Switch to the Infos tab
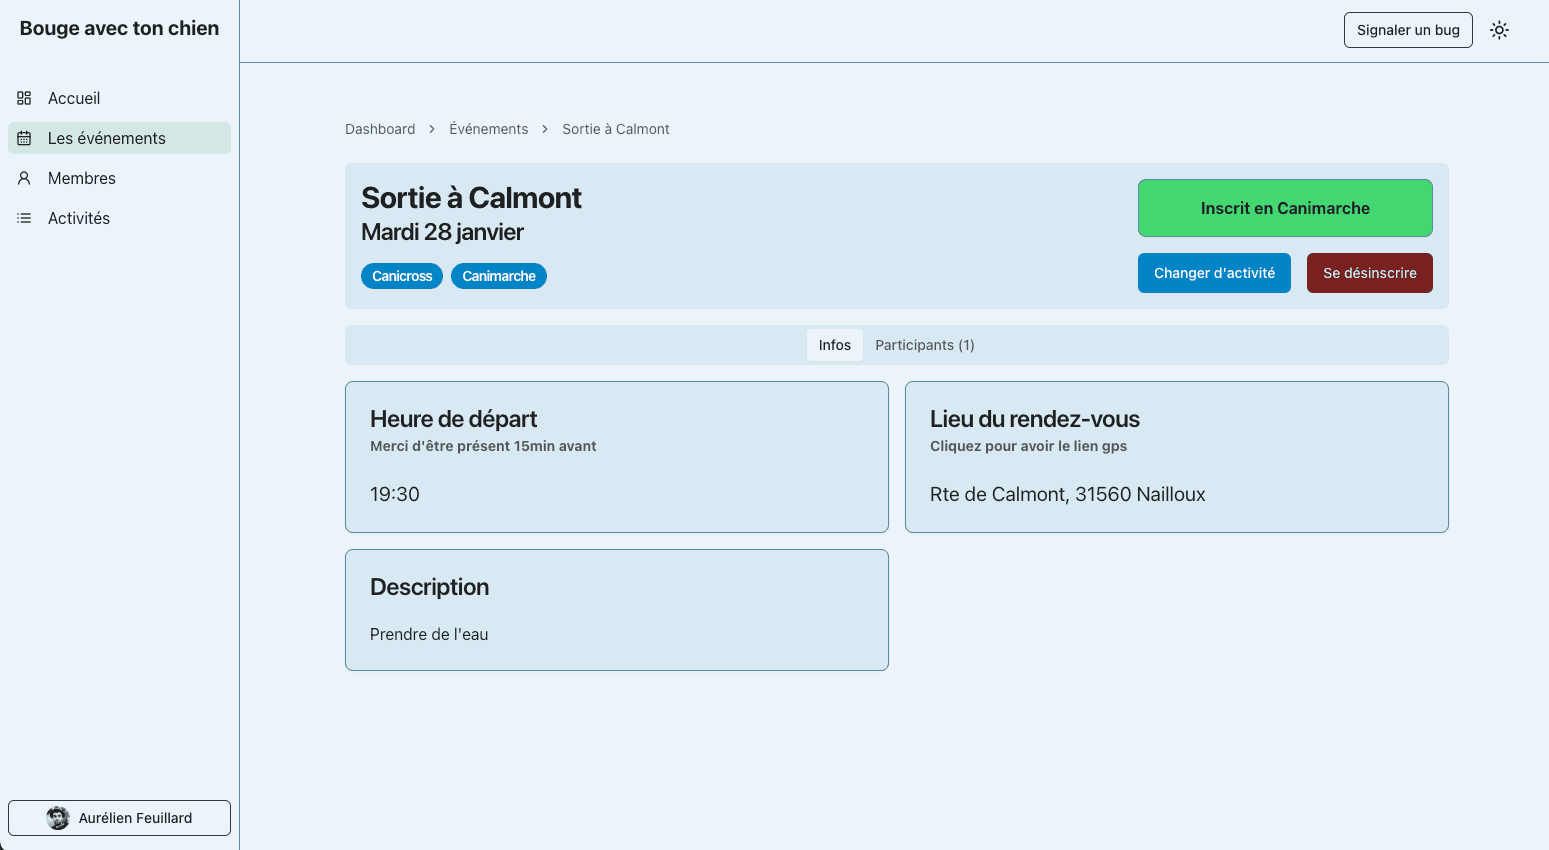The height and width of the screenshot is (850, 1549). click(835, 345)
